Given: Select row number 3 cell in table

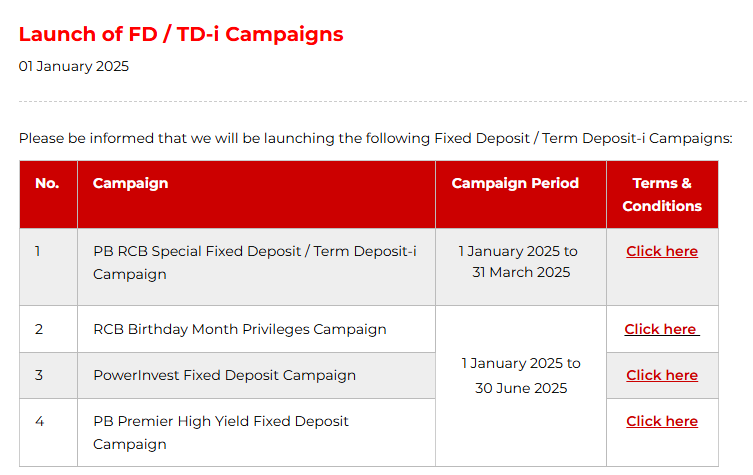Looking at the screenshot, I should [39, 375].
